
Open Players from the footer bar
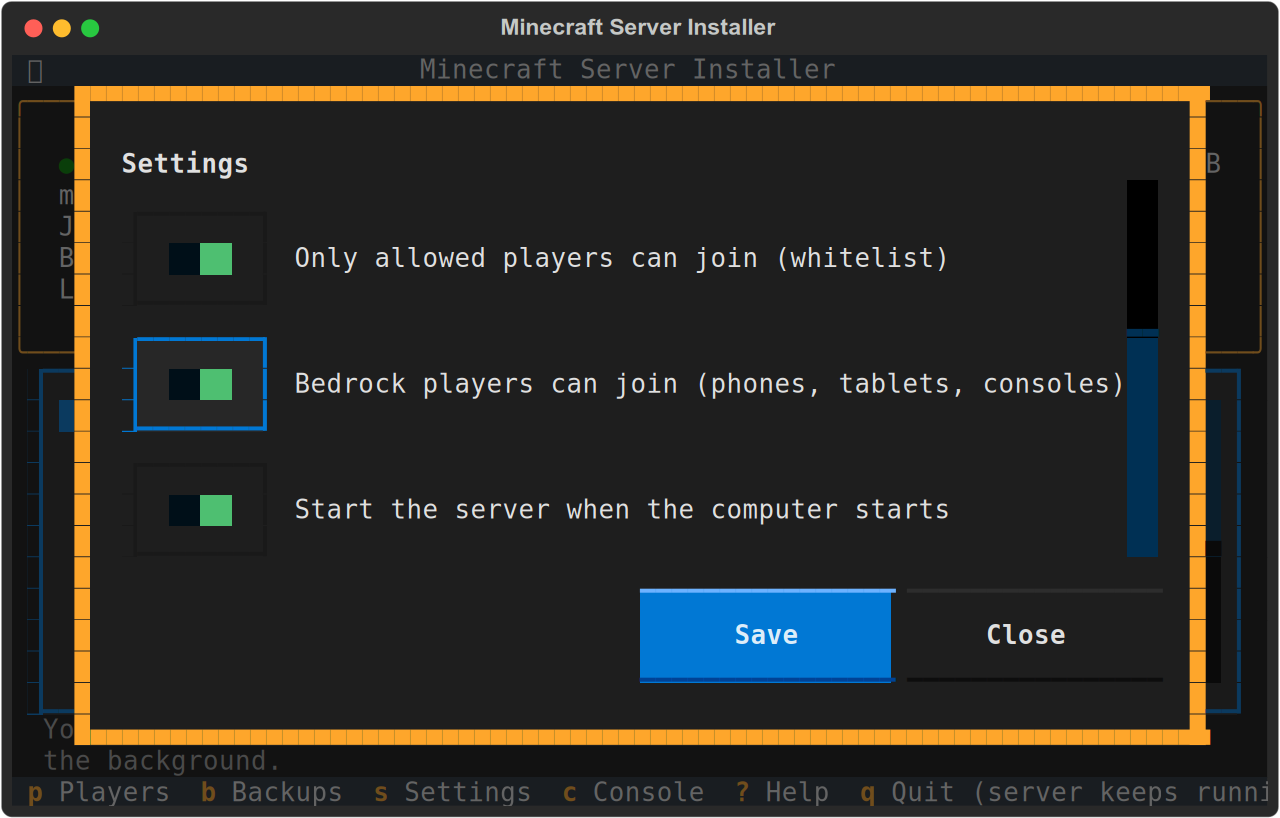[98, 793]
